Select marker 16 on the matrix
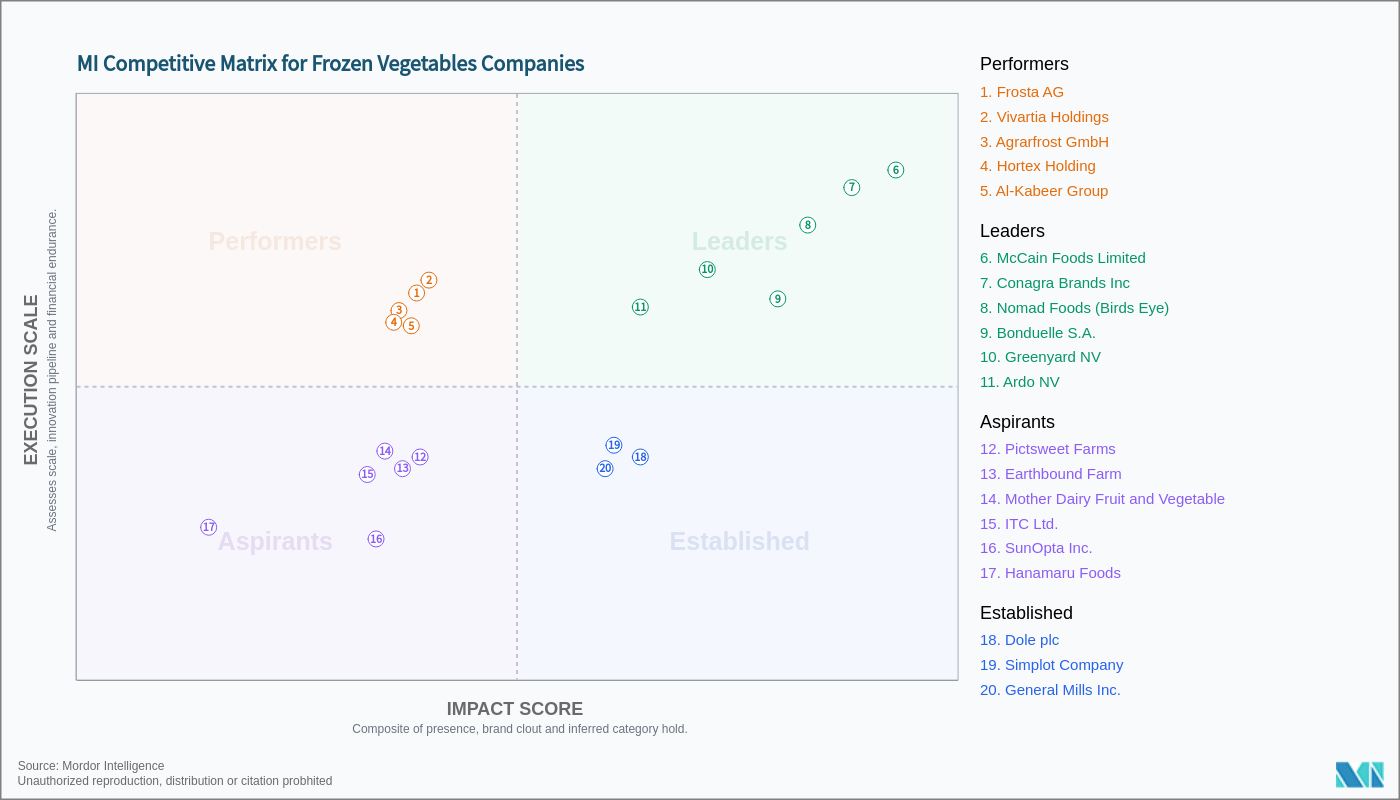This screenshot has width=1400, height=800. tap(376, 539)
